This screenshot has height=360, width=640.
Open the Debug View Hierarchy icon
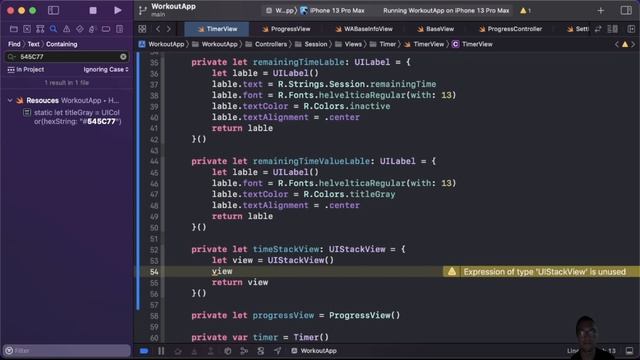pyautogui.click(x=228, y=351)
